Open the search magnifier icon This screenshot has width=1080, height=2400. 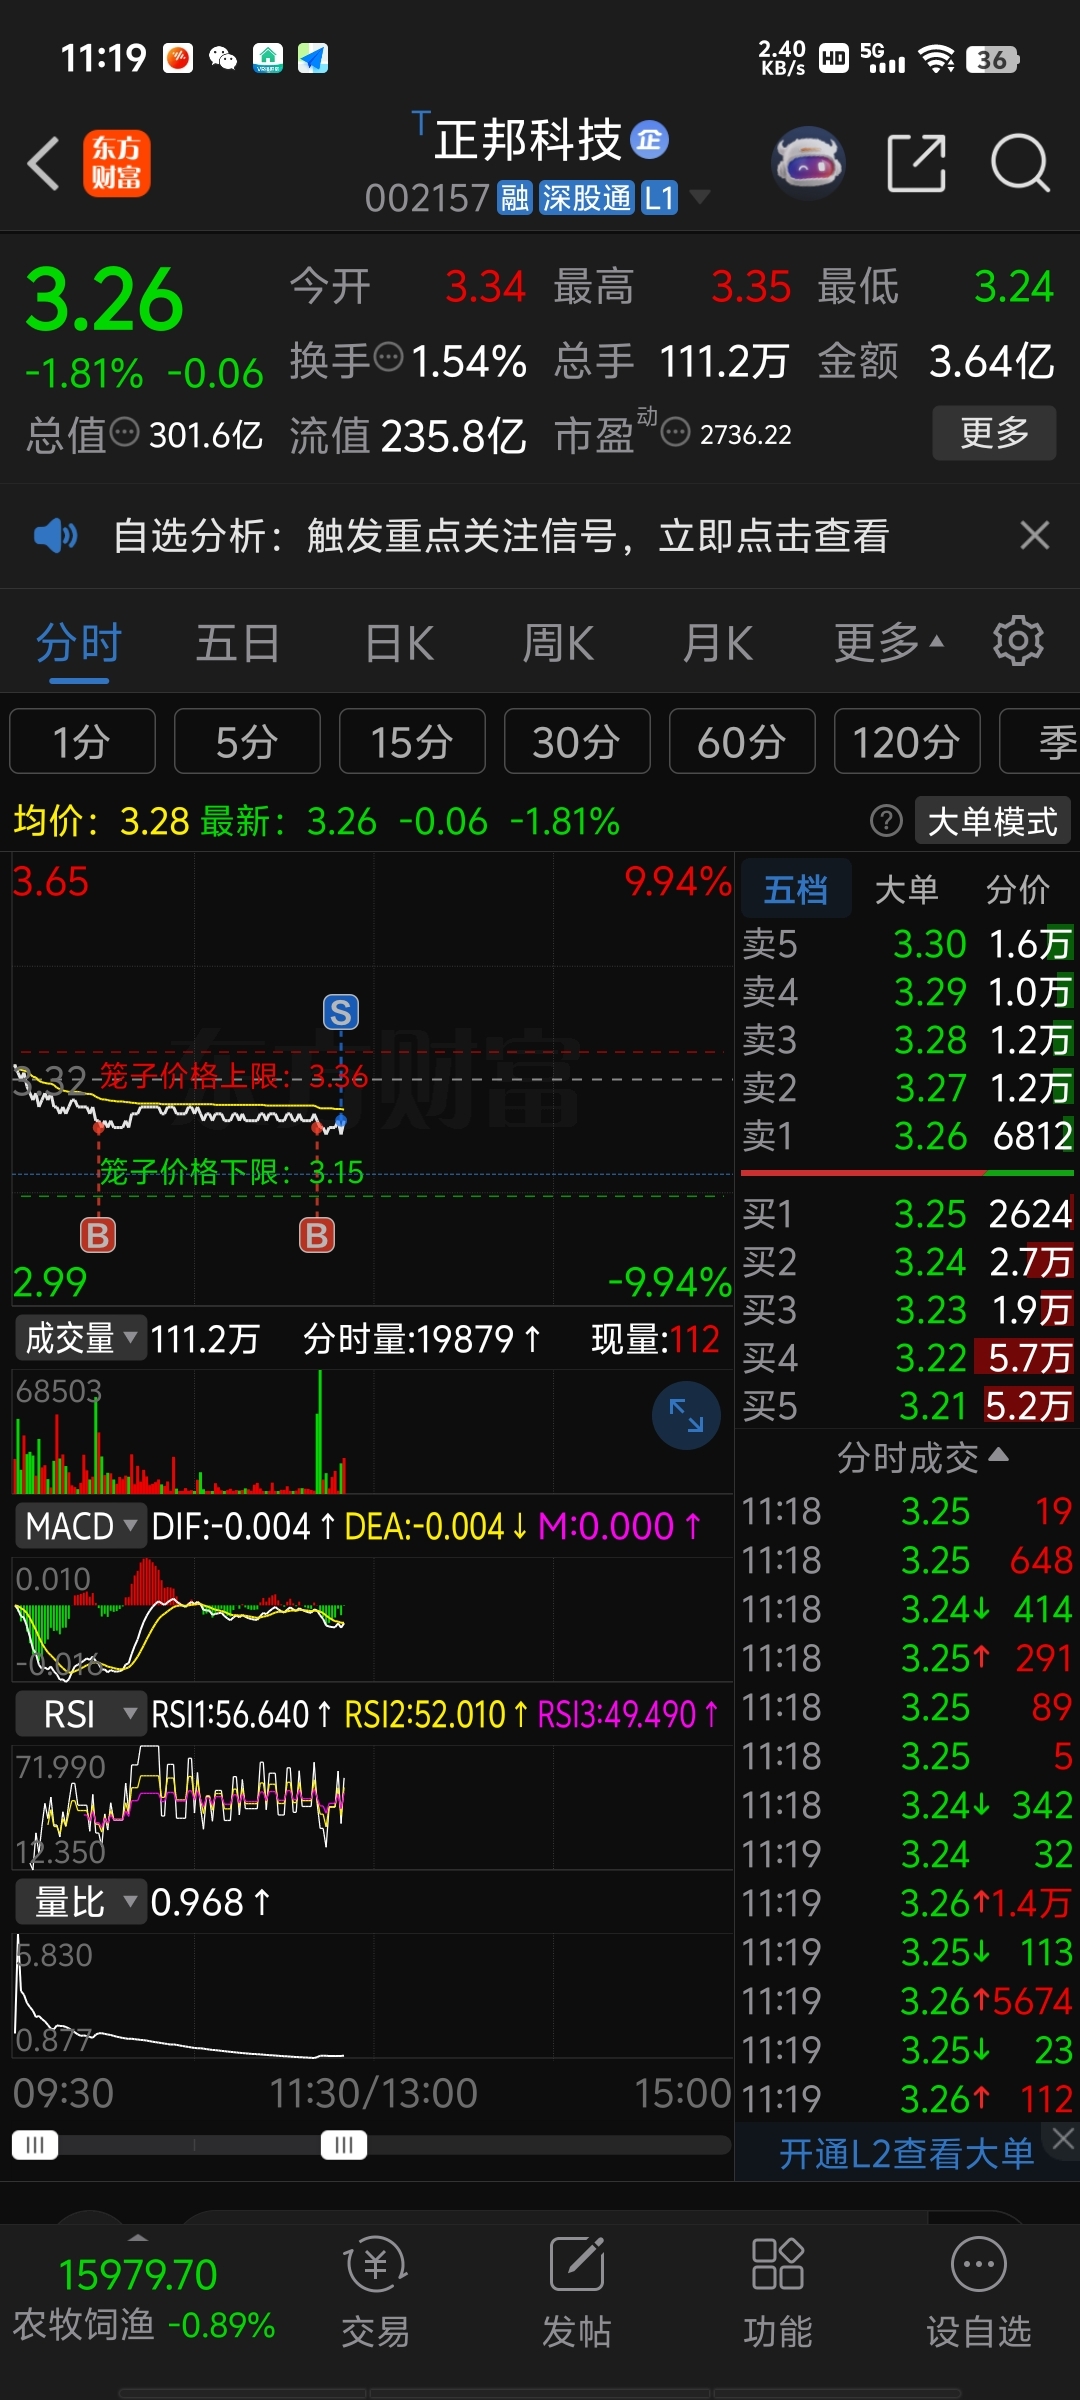pyautogui.click(x=1020, y=162)
